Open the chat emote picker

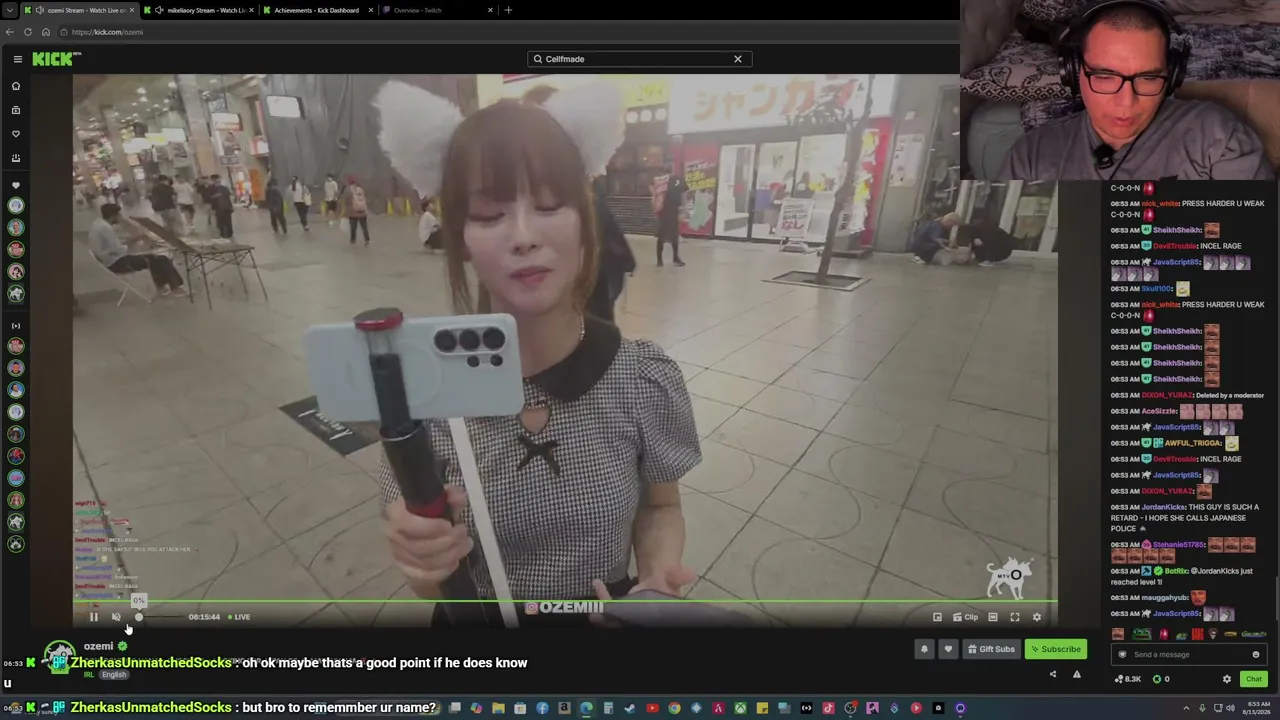1256,655
